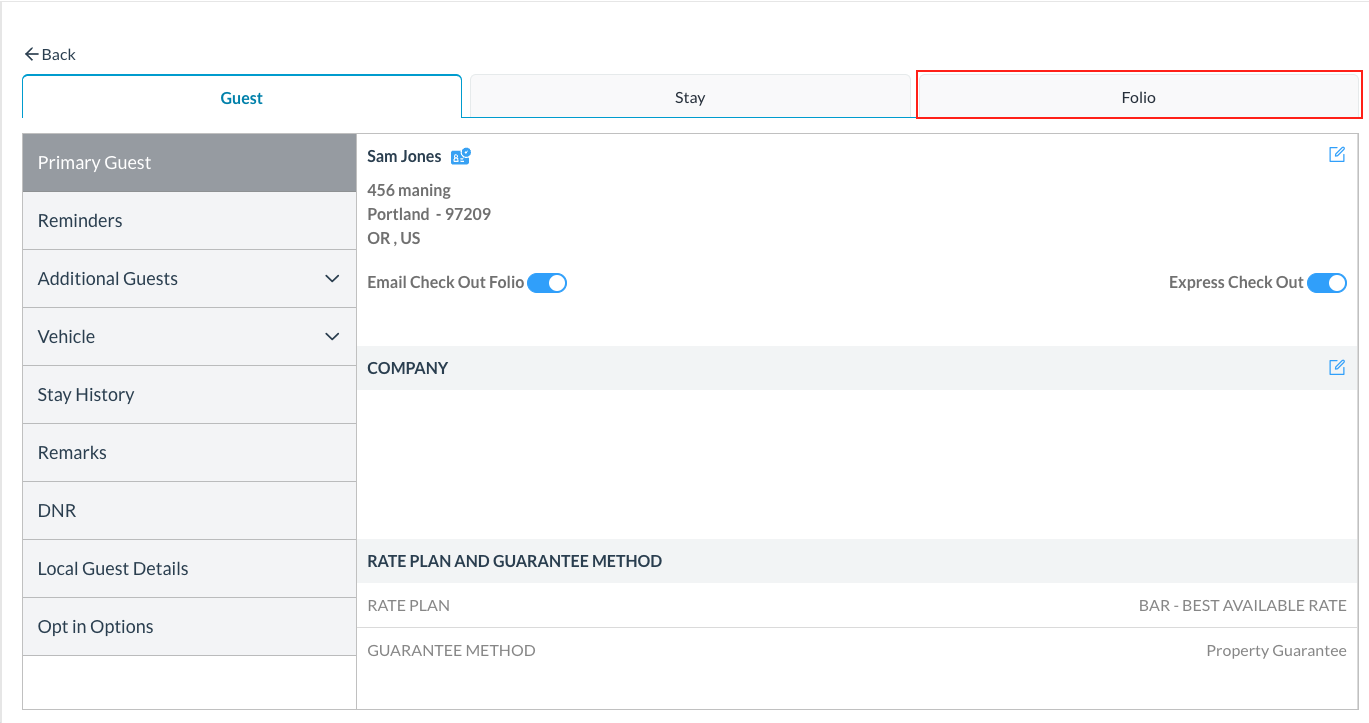Turn off Express Check Out

pyautogui.click(x=1327, y=282)
